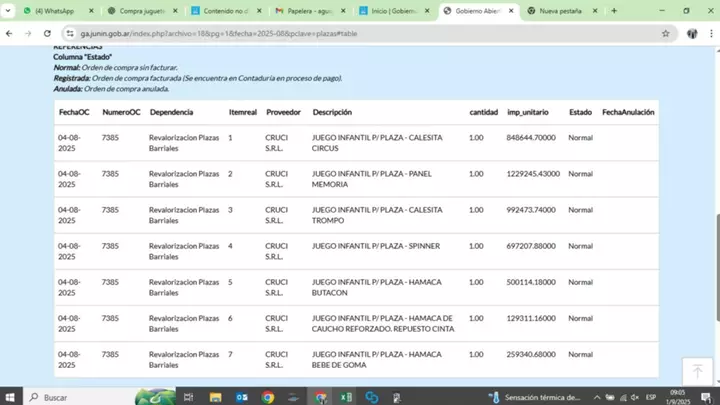
Task: Open the notifications center icon
Action: (x=706, y=397)
